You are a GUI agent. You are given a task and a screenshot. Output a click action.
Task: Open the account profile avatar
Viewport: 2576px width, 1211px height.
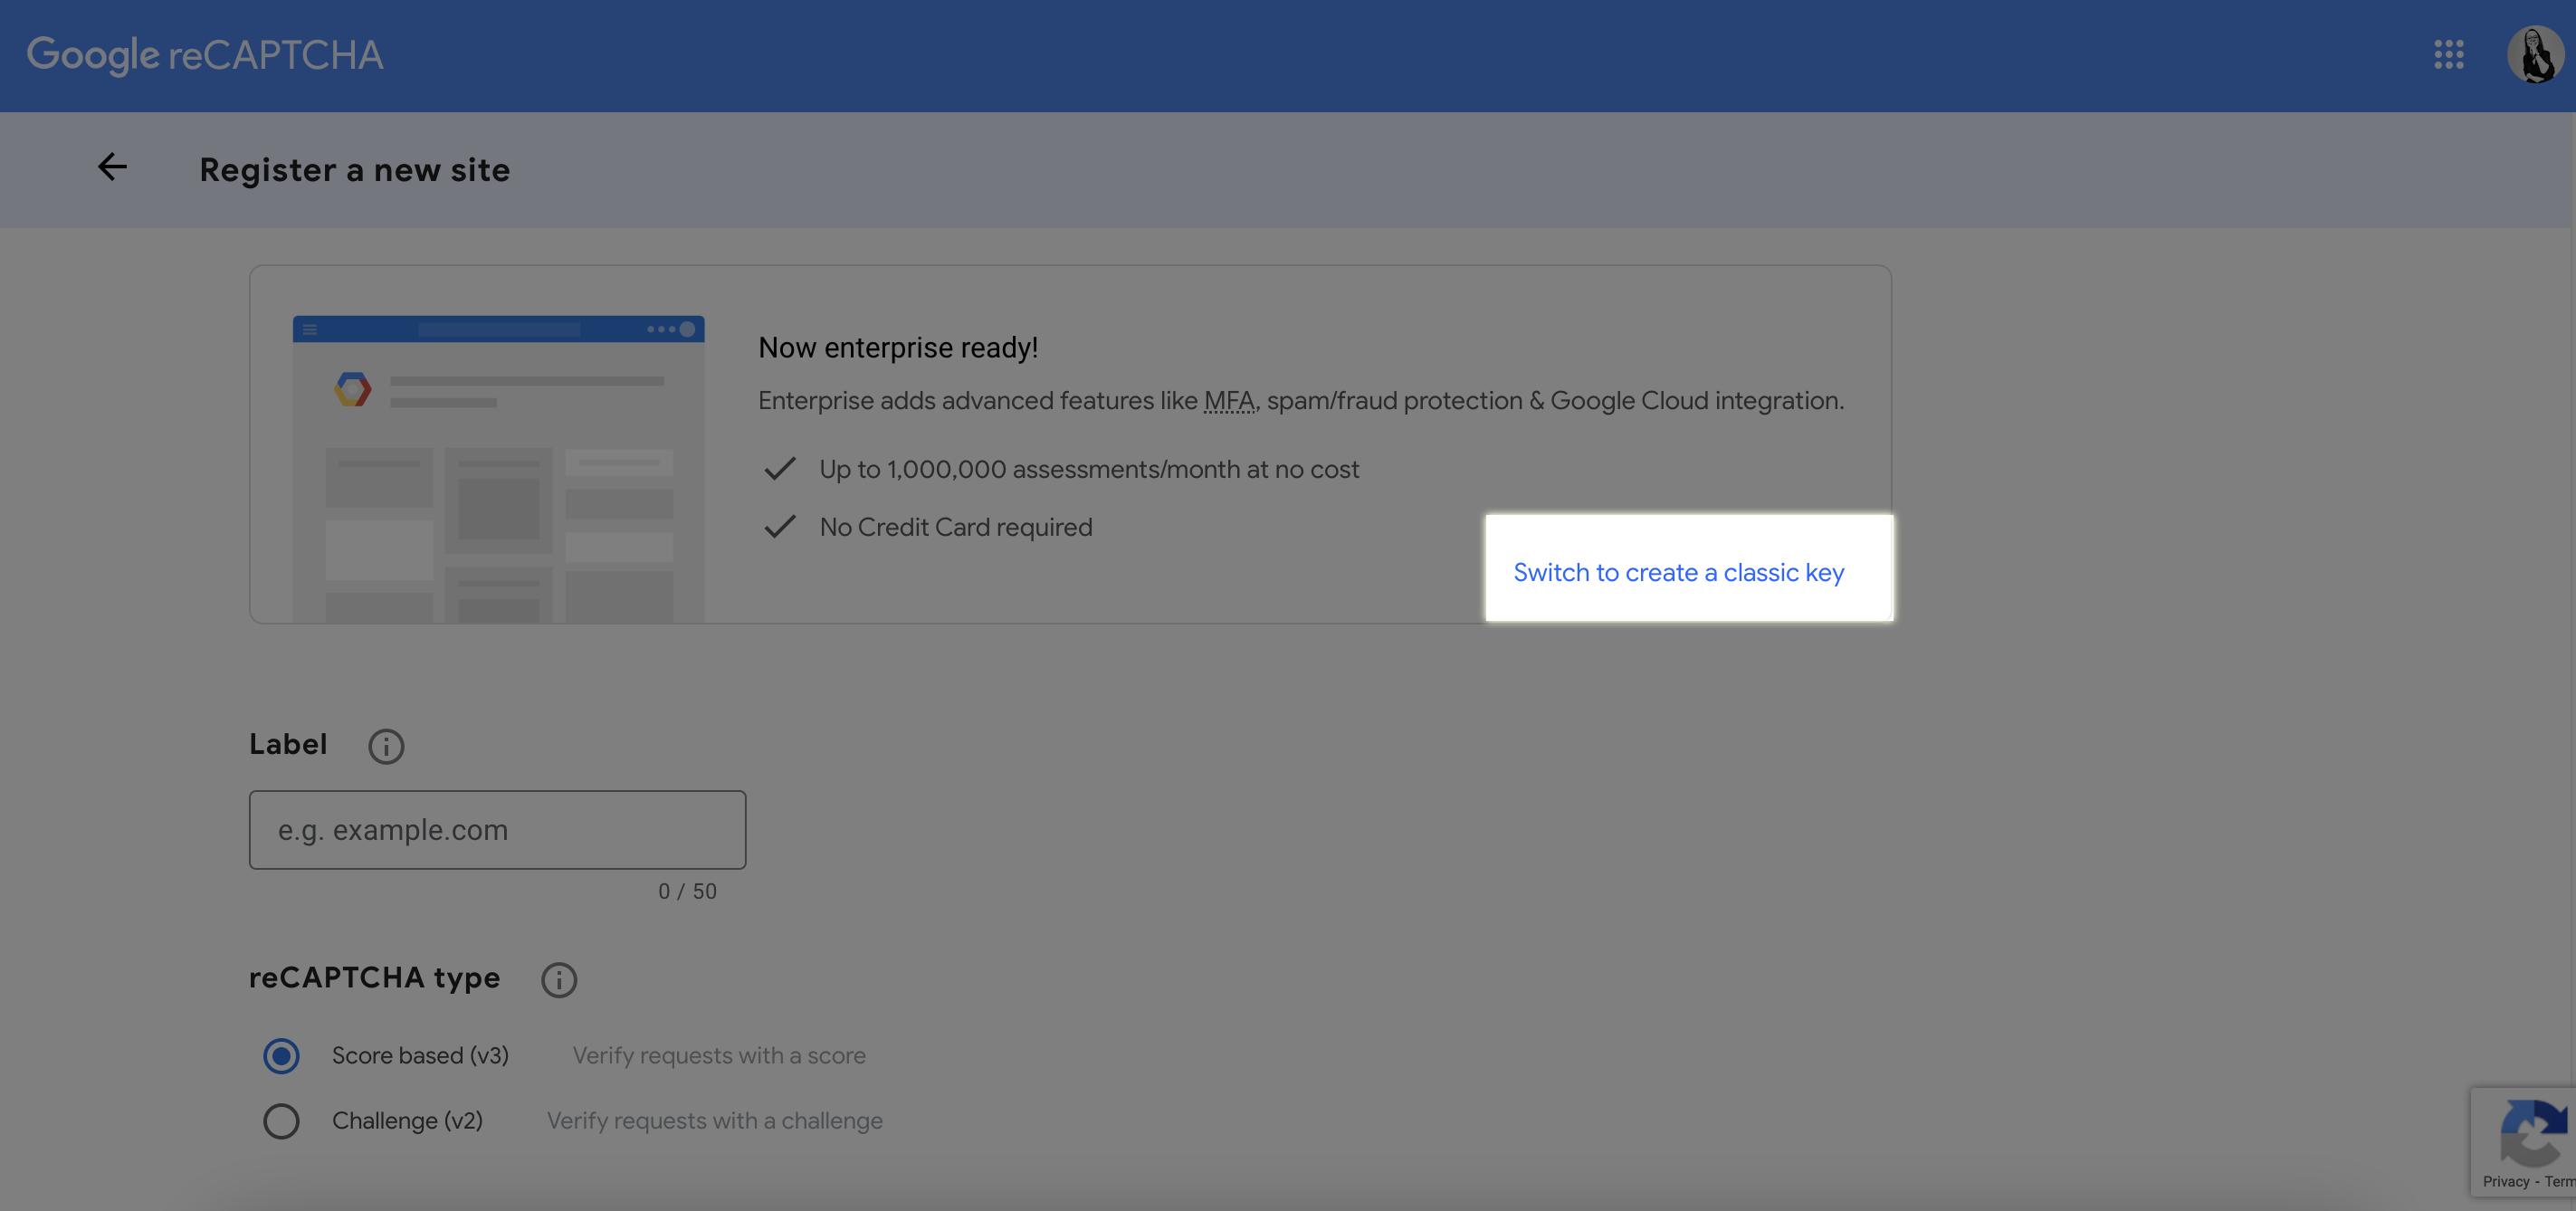tap(2536, 55)
